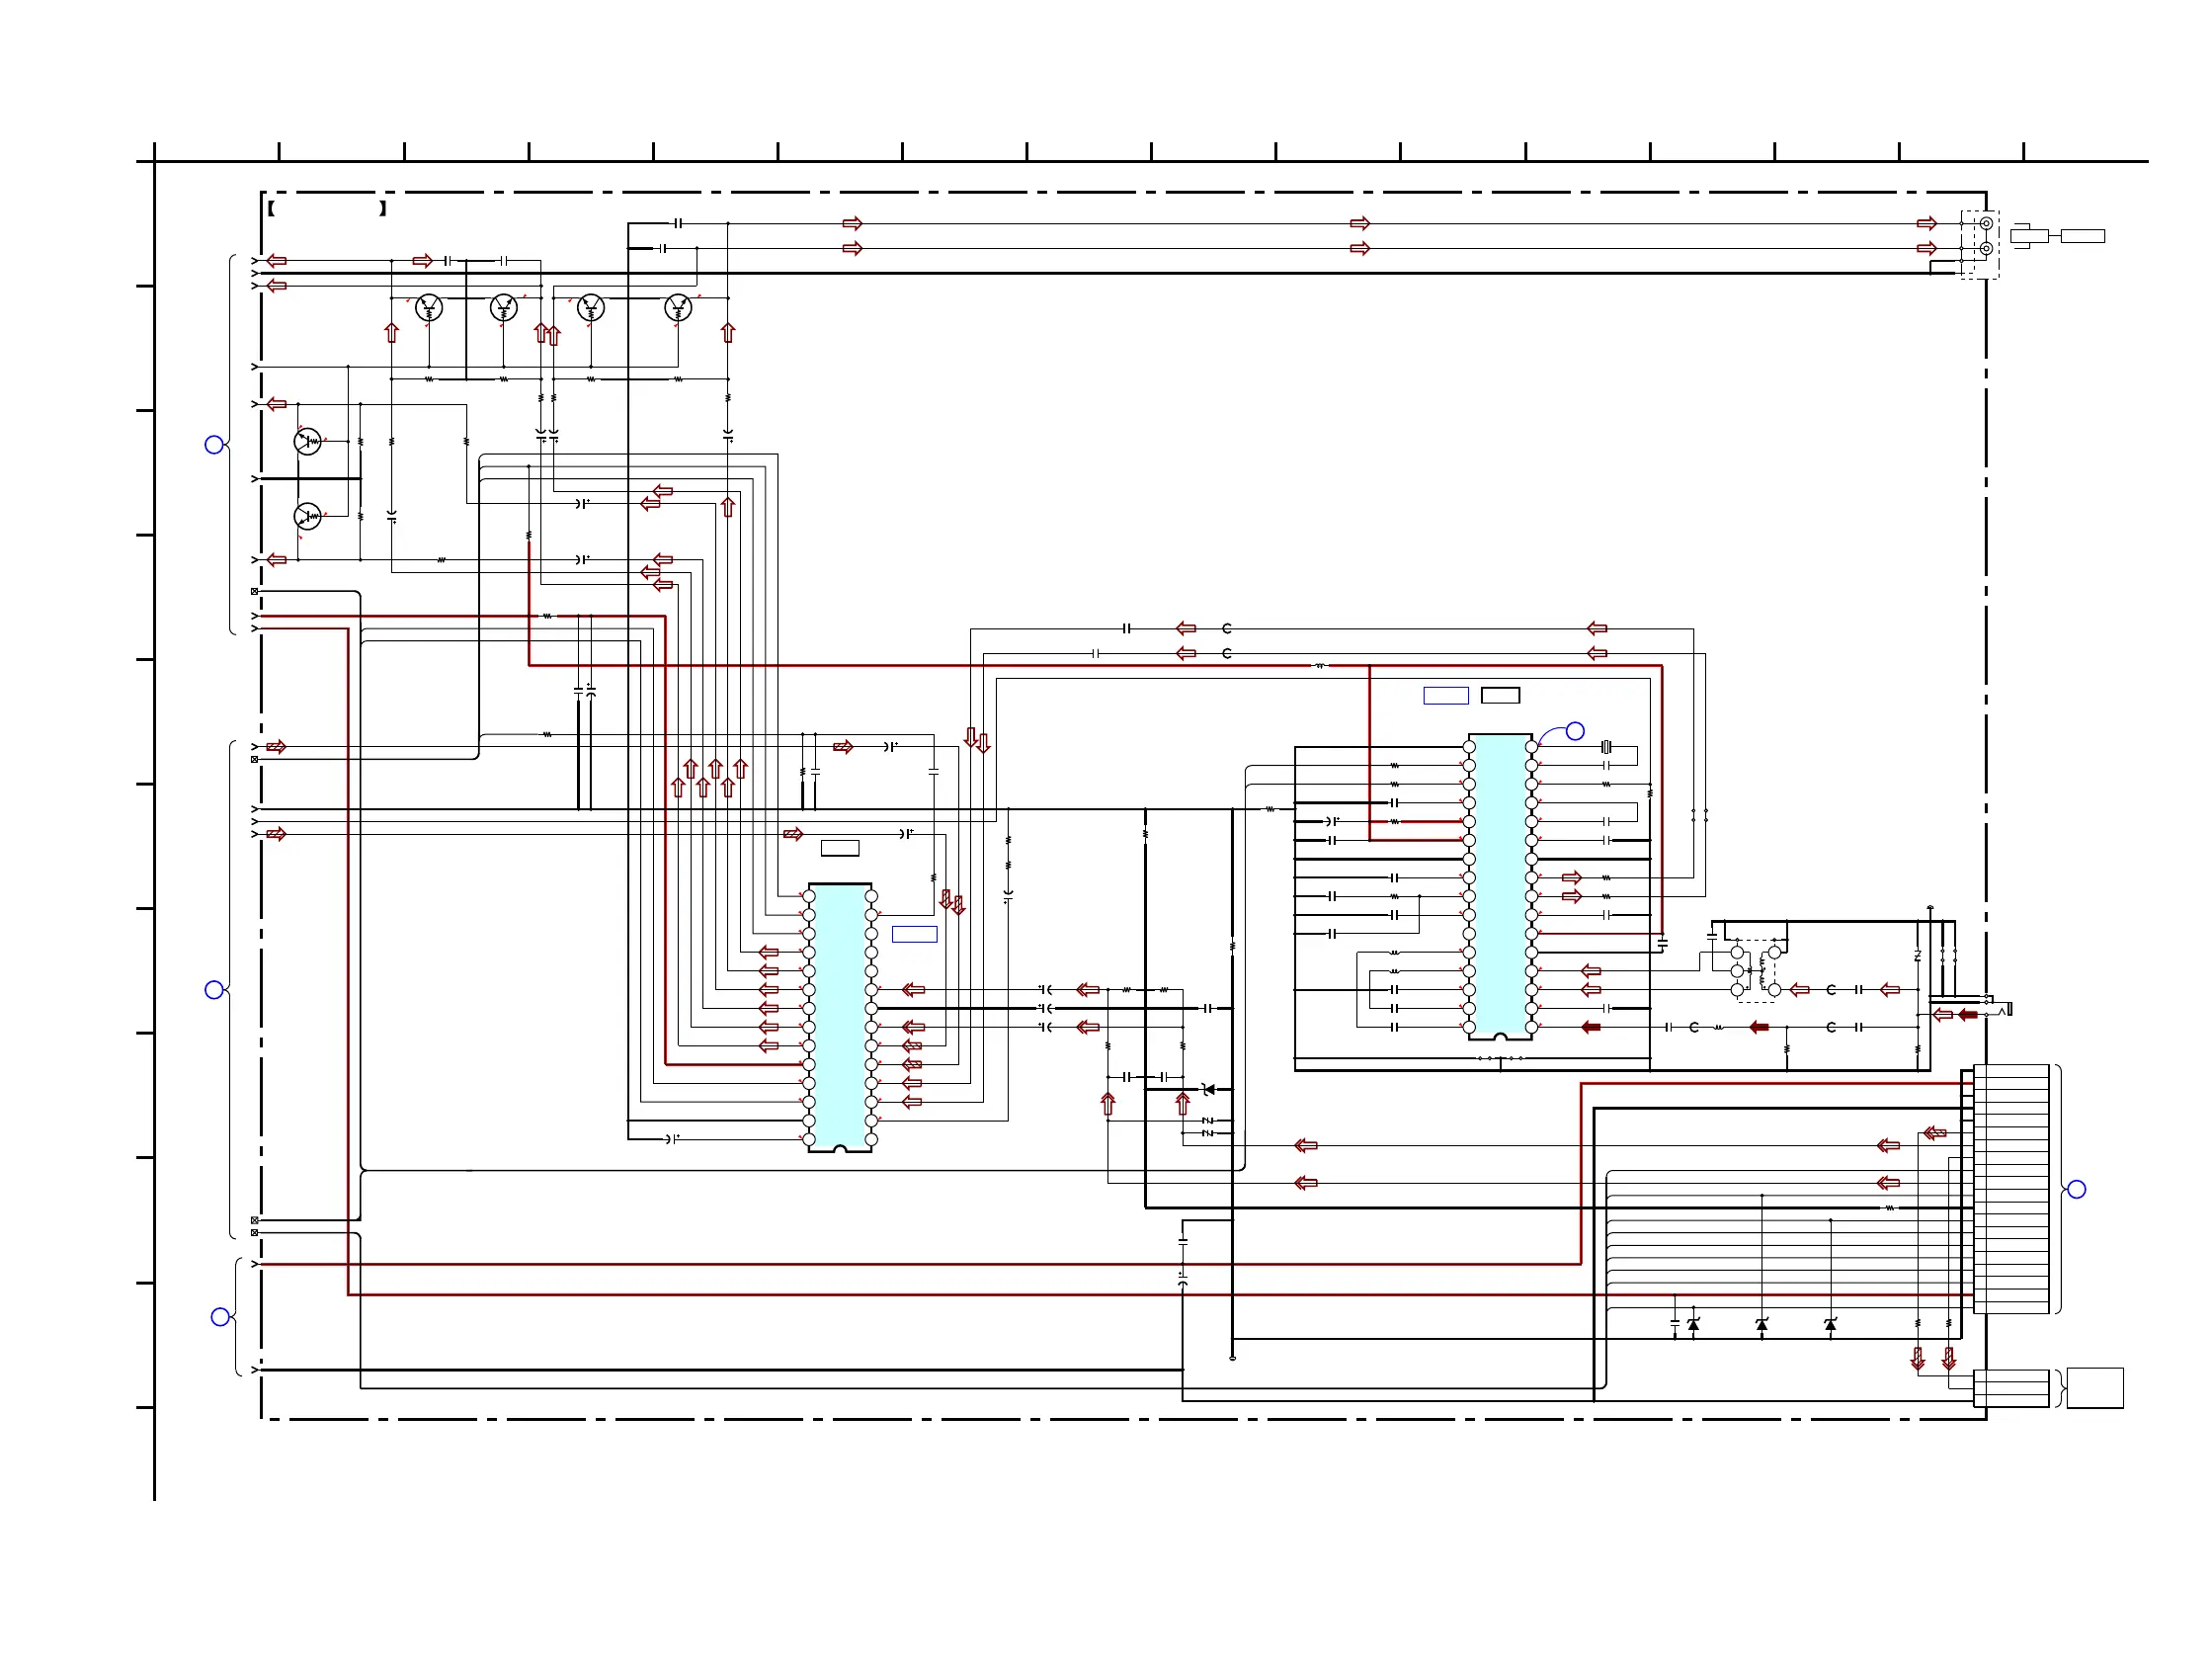Click the rectangular label box at far top right
Image resolution: width=2212 pixels, height=1664 pixels.
[x=2083, y=236]
